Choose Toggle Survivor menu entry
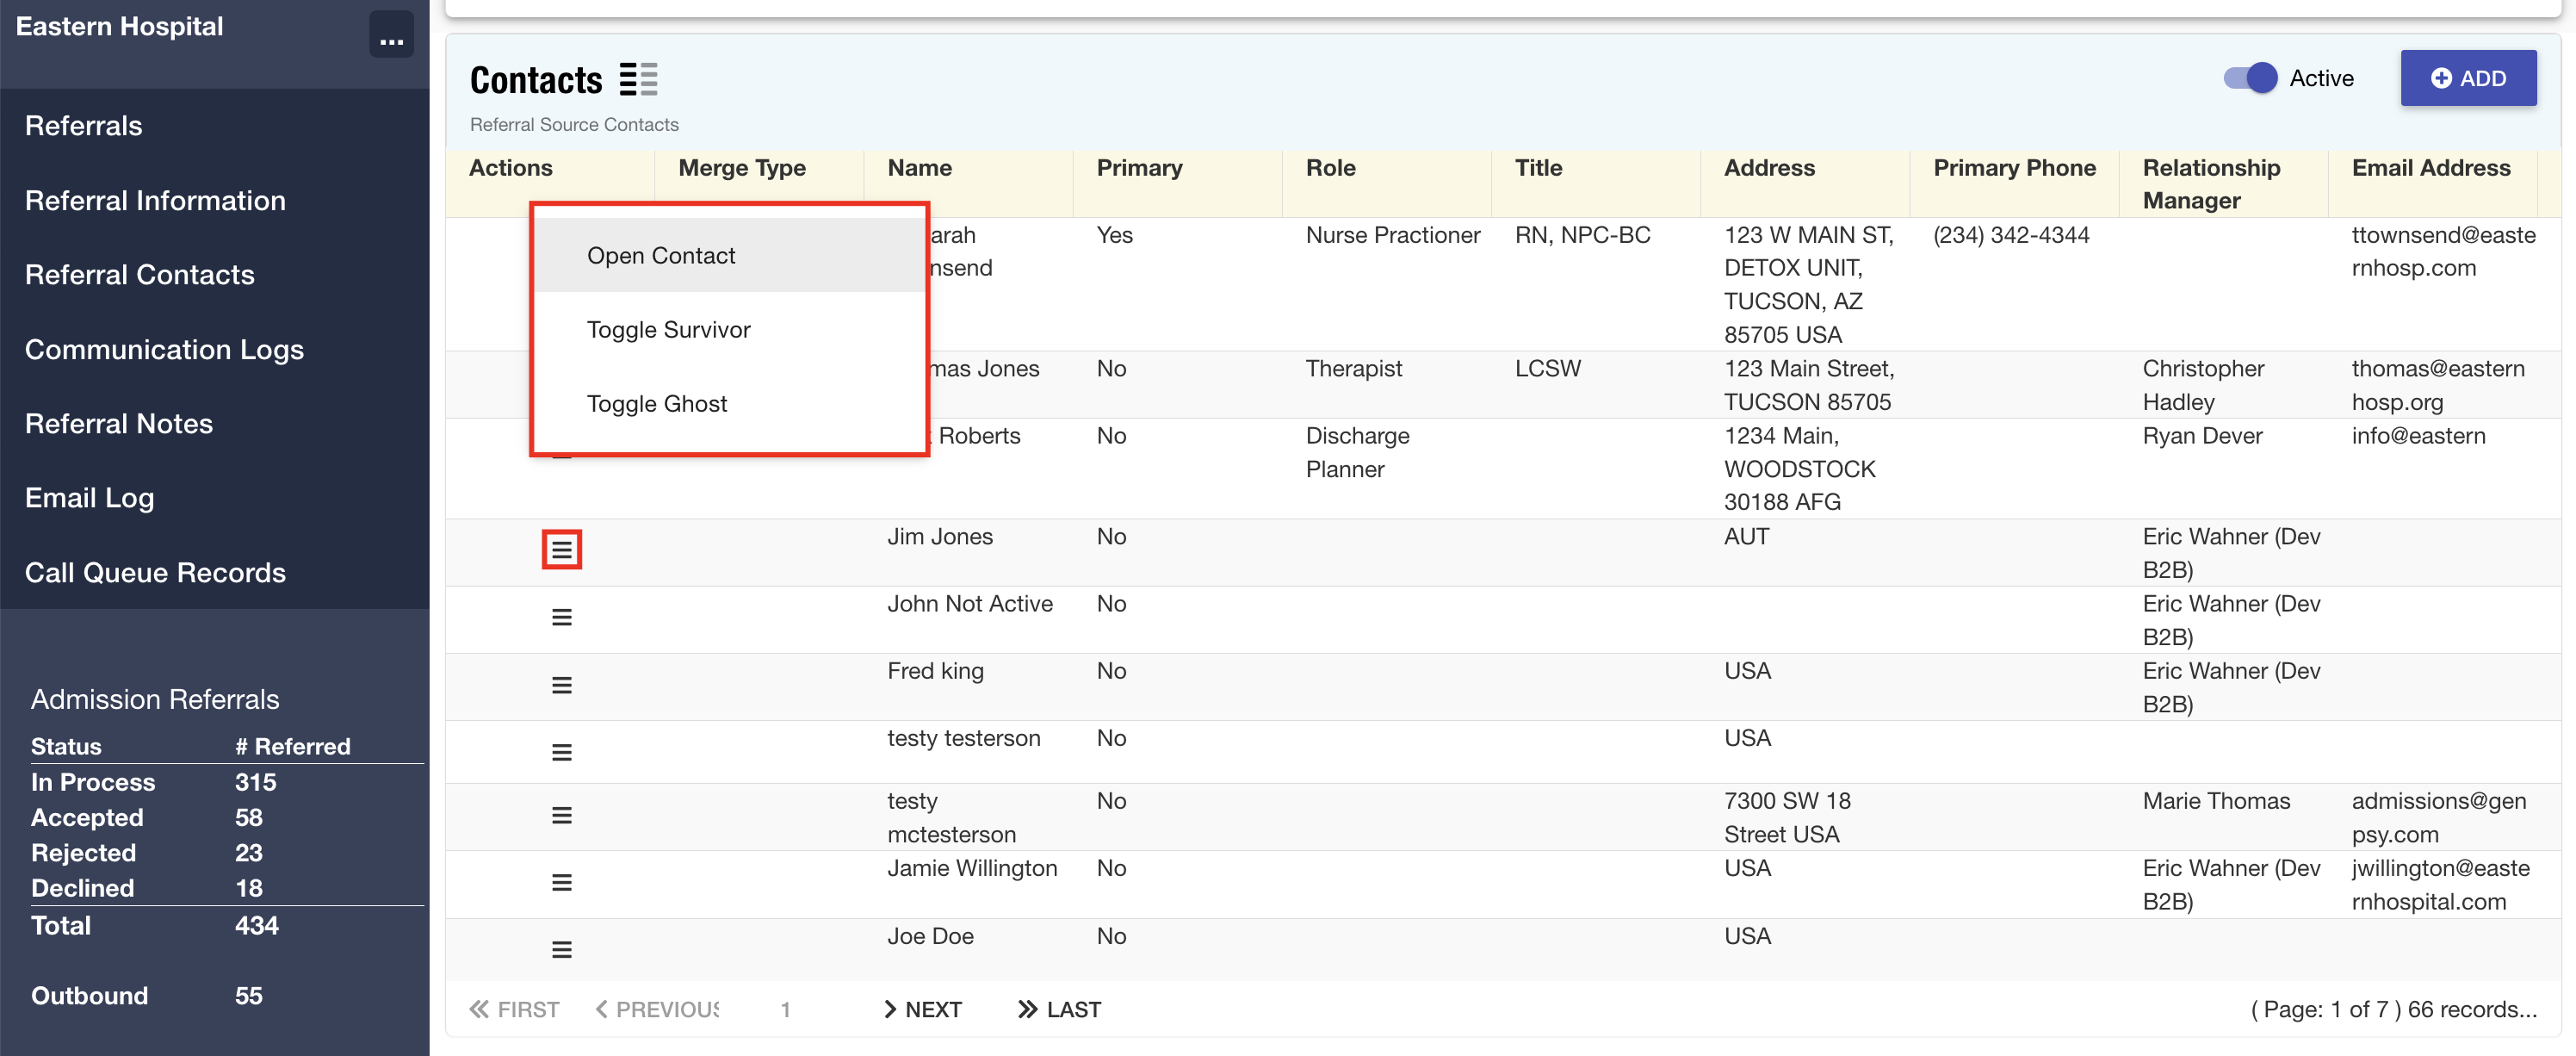 click(668, 330)
